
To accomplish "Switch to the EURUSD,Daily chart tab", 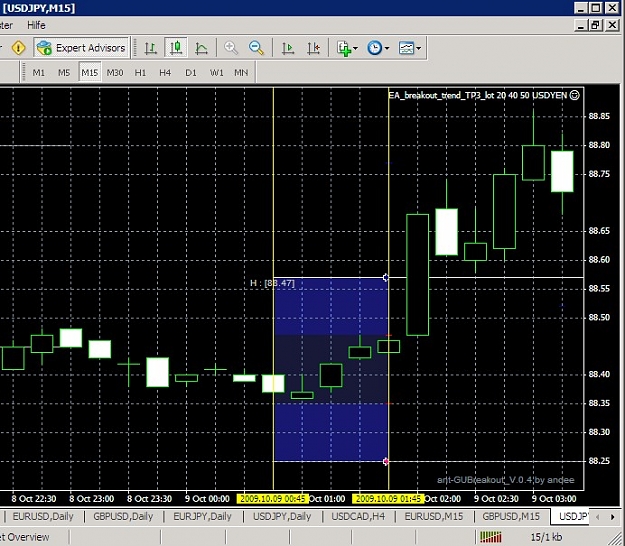I will [43, 517].
